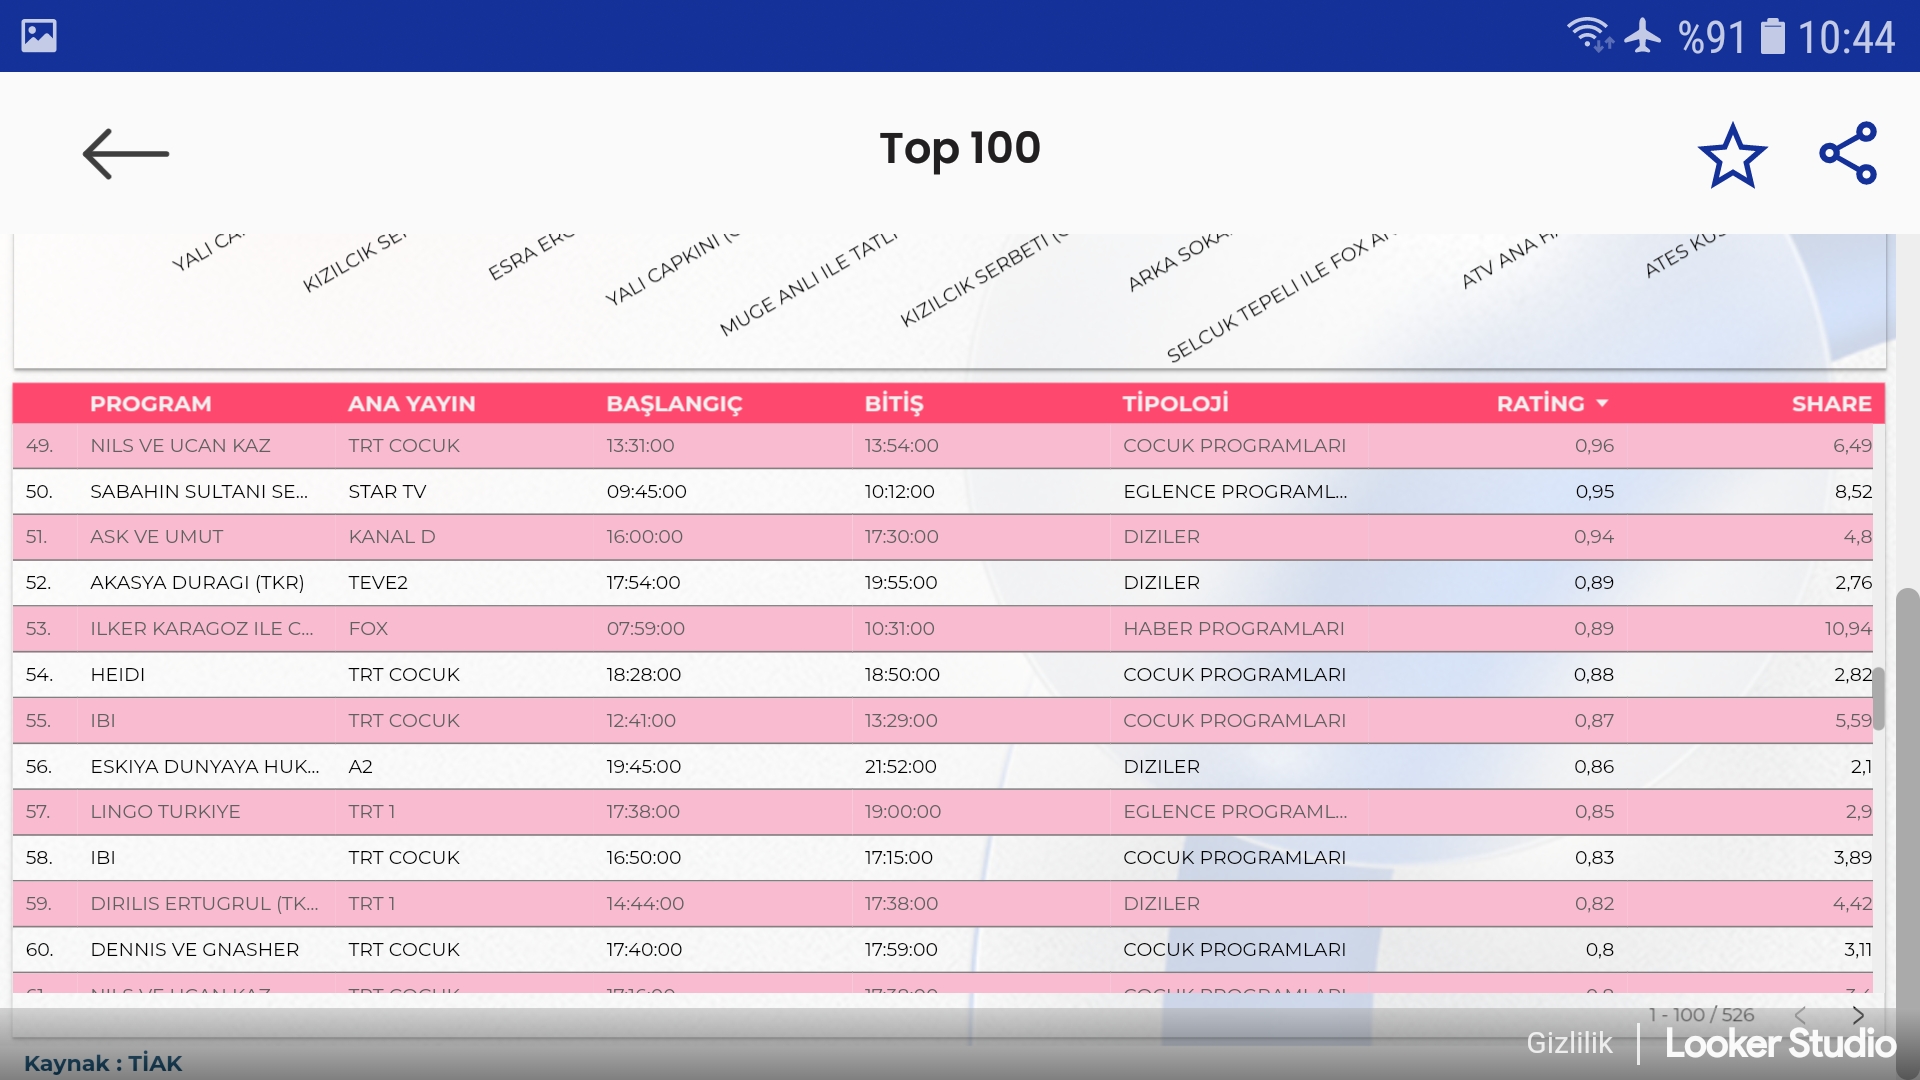Image resolution: width=1920 pixels, height=1080 pixels.
Task: Select the LINGO TURKIYE row
Action: coord(165,812)
